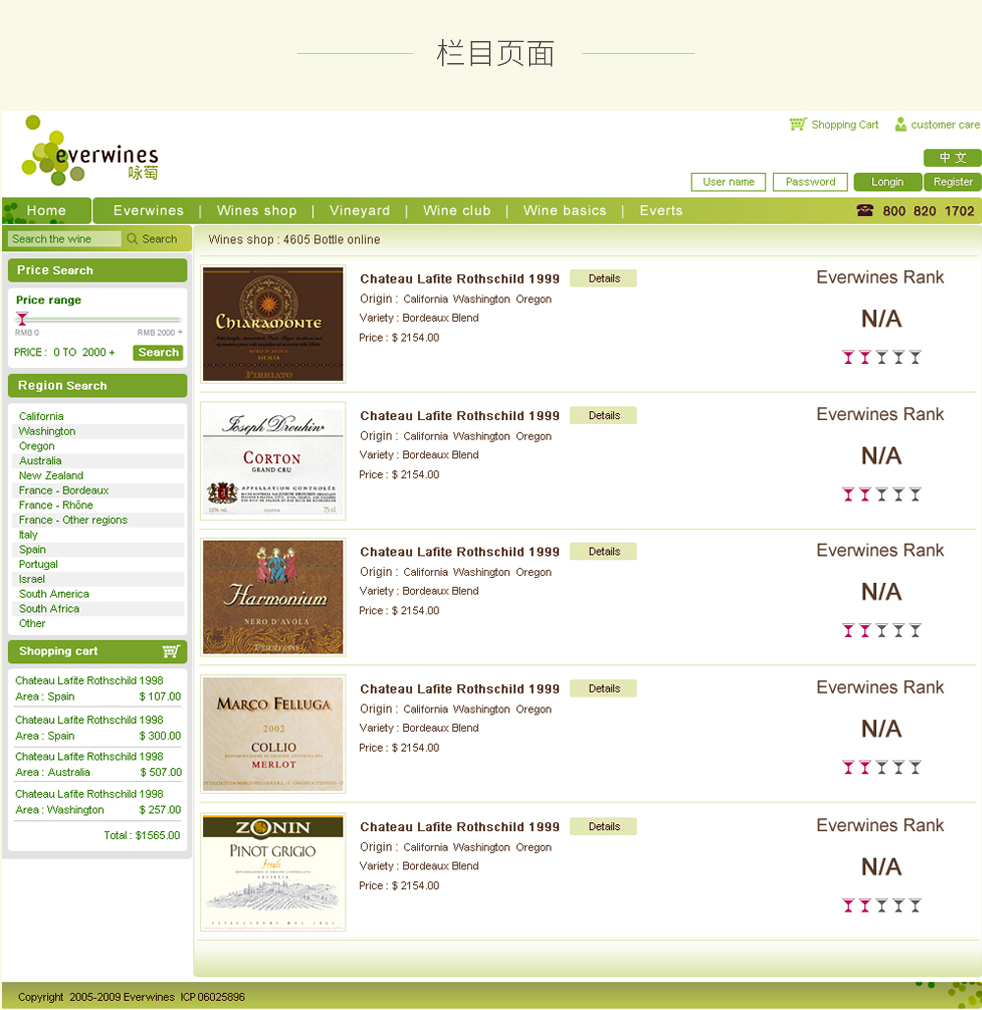Image resolution: width=982 pixels, height=1010 pixels.
Task: Switch language with the 中文 button
Action: (x=952, y=158)
